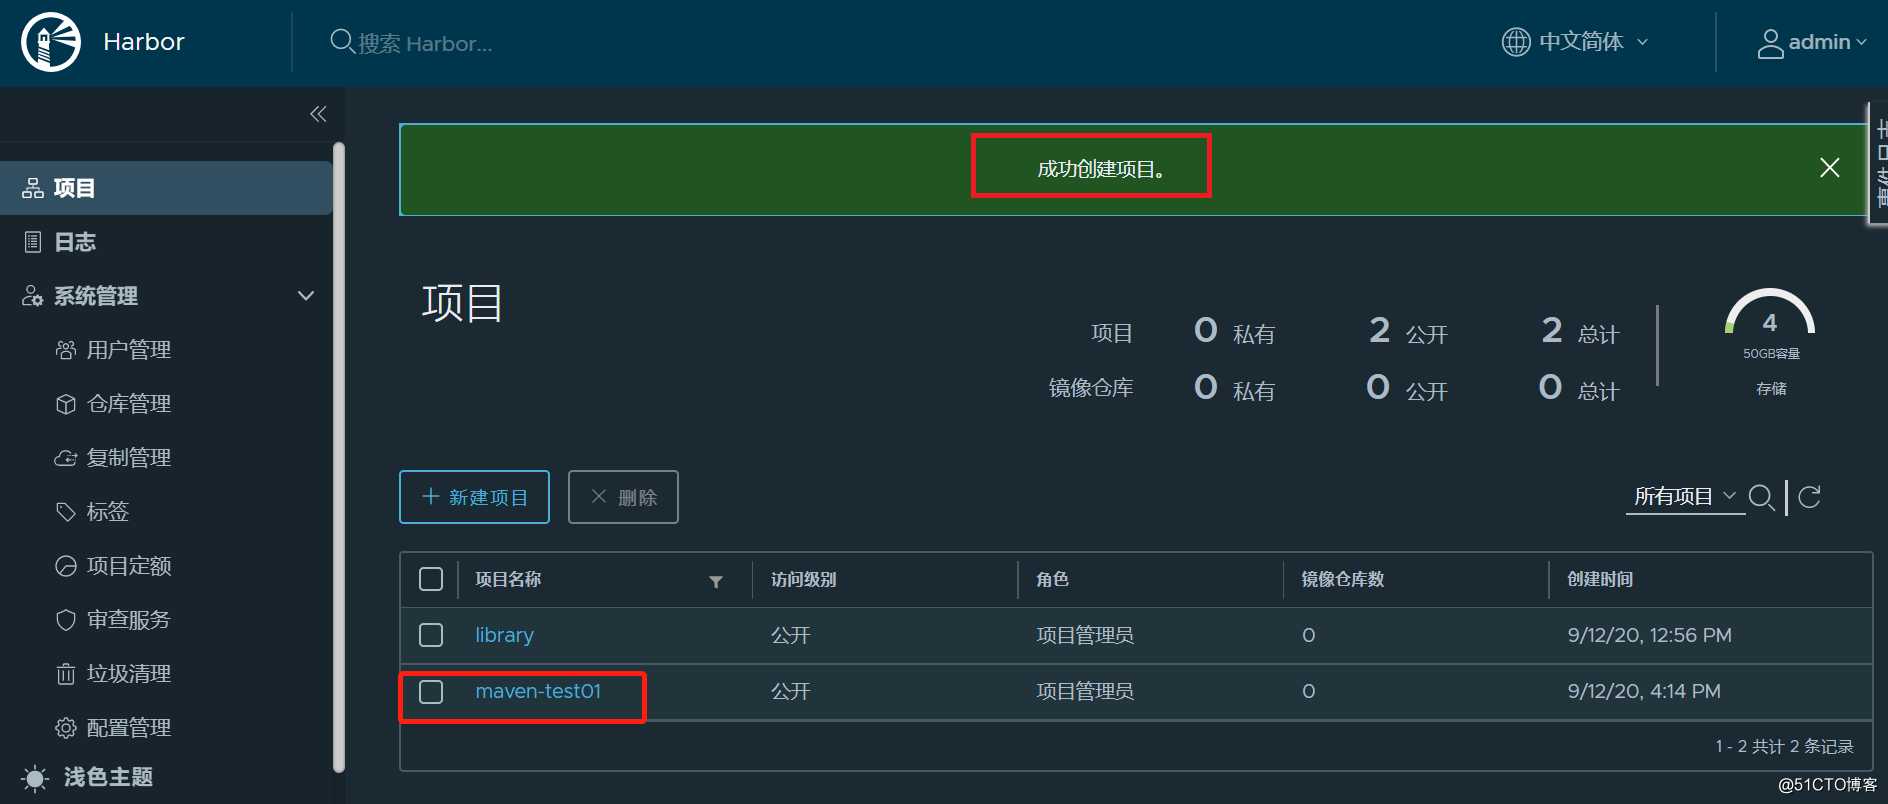This screenshot has height=804, width=1888.
Task: Select all projects header checkbox
Action: [431, 579]
